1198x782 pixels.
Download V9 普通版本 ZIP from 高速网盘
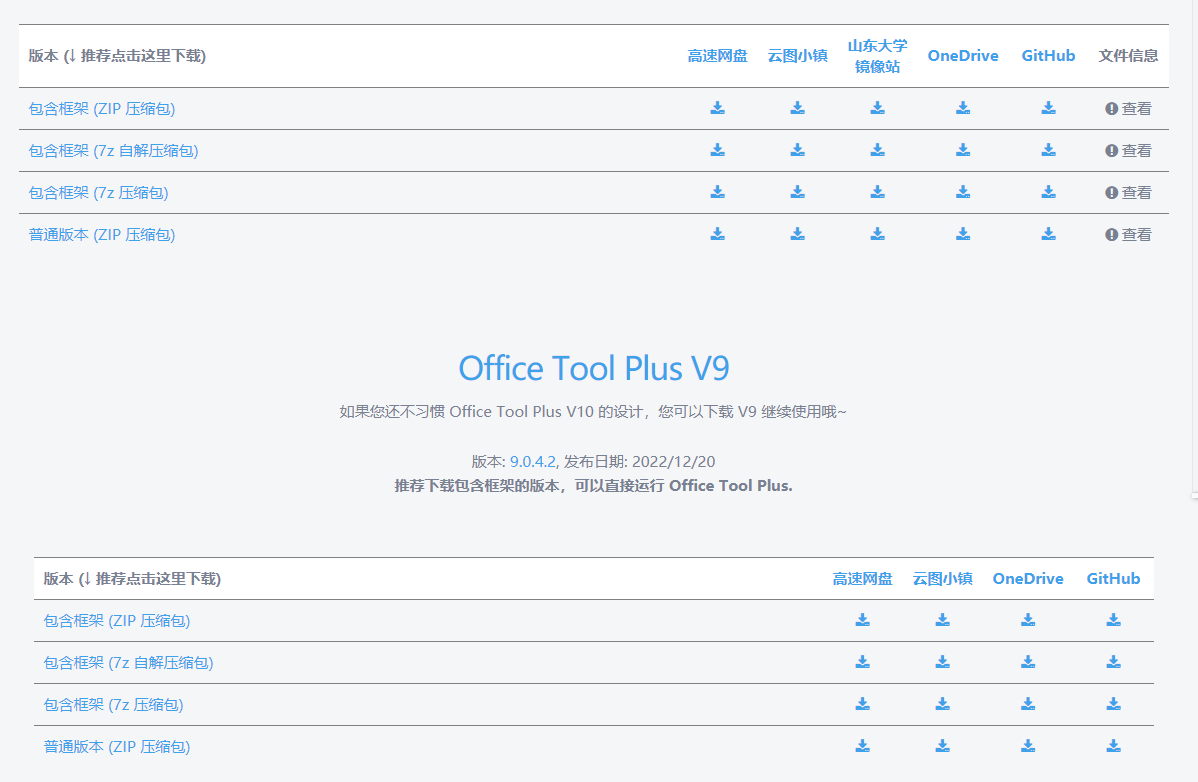click(x=863, y=746)
